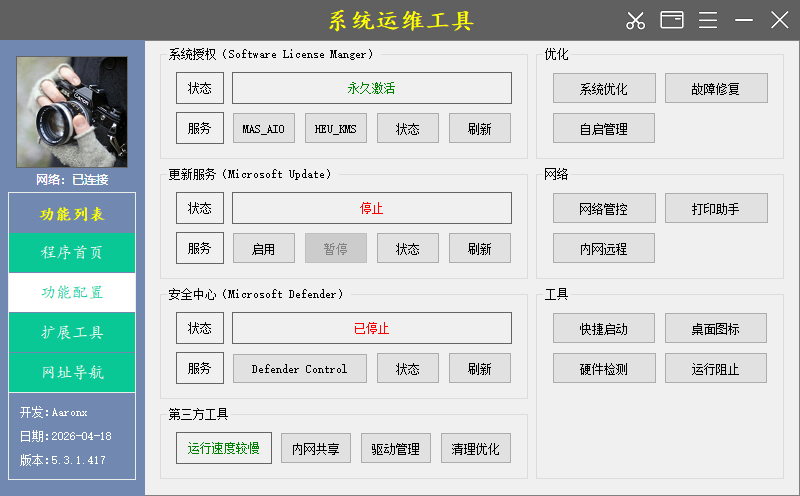Open Defender Control
Image resolution: width=800 pixels, height=496 pixels.
[x=300, y=368]
